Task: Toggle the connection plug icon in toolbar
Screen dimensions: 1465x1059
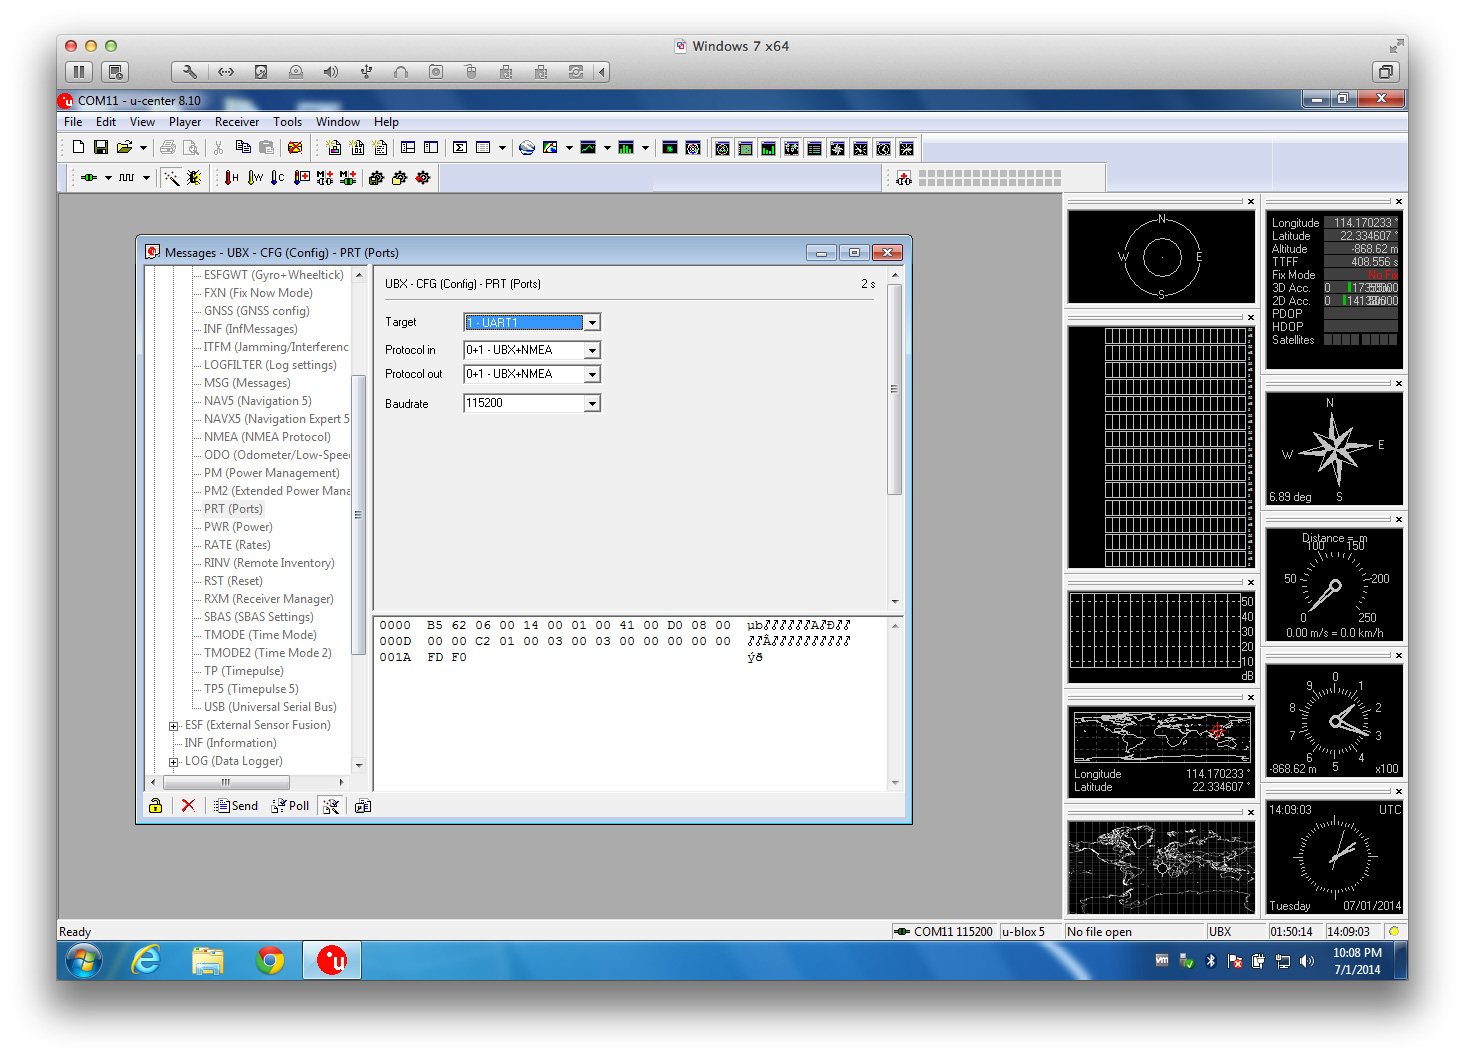Action: pyautogui.click(x=89, y=177)
